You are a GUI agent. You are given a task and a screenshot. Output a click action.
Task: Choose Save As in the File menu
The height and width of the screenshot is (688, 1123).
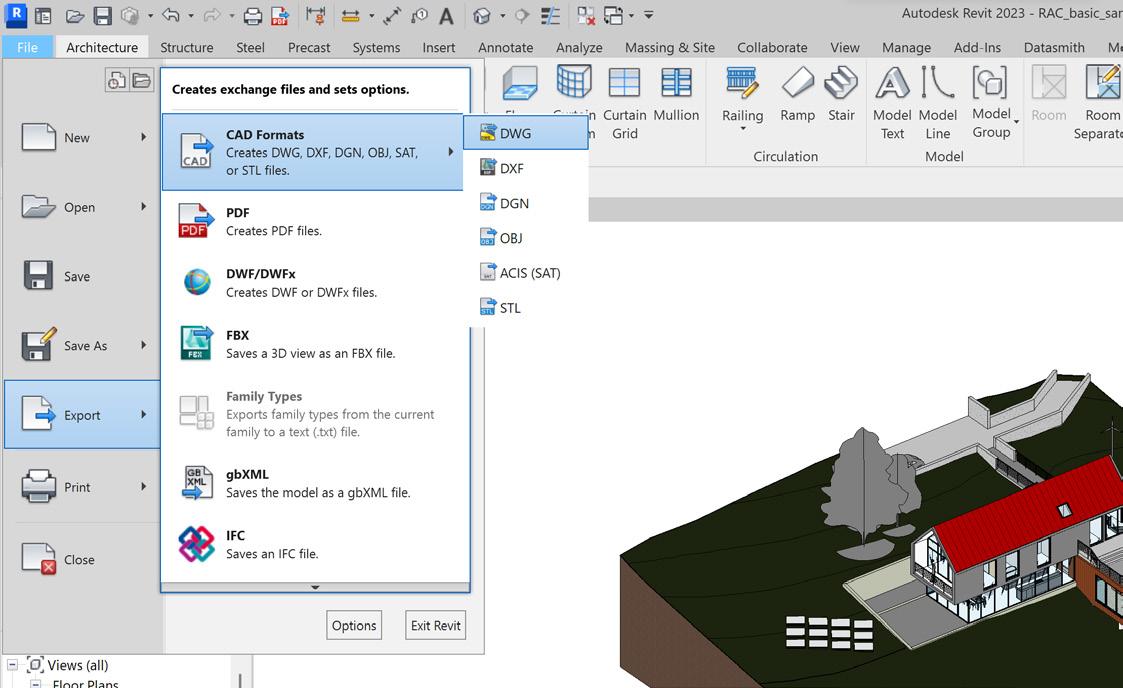pyautogui.click(x=83, y=346)
